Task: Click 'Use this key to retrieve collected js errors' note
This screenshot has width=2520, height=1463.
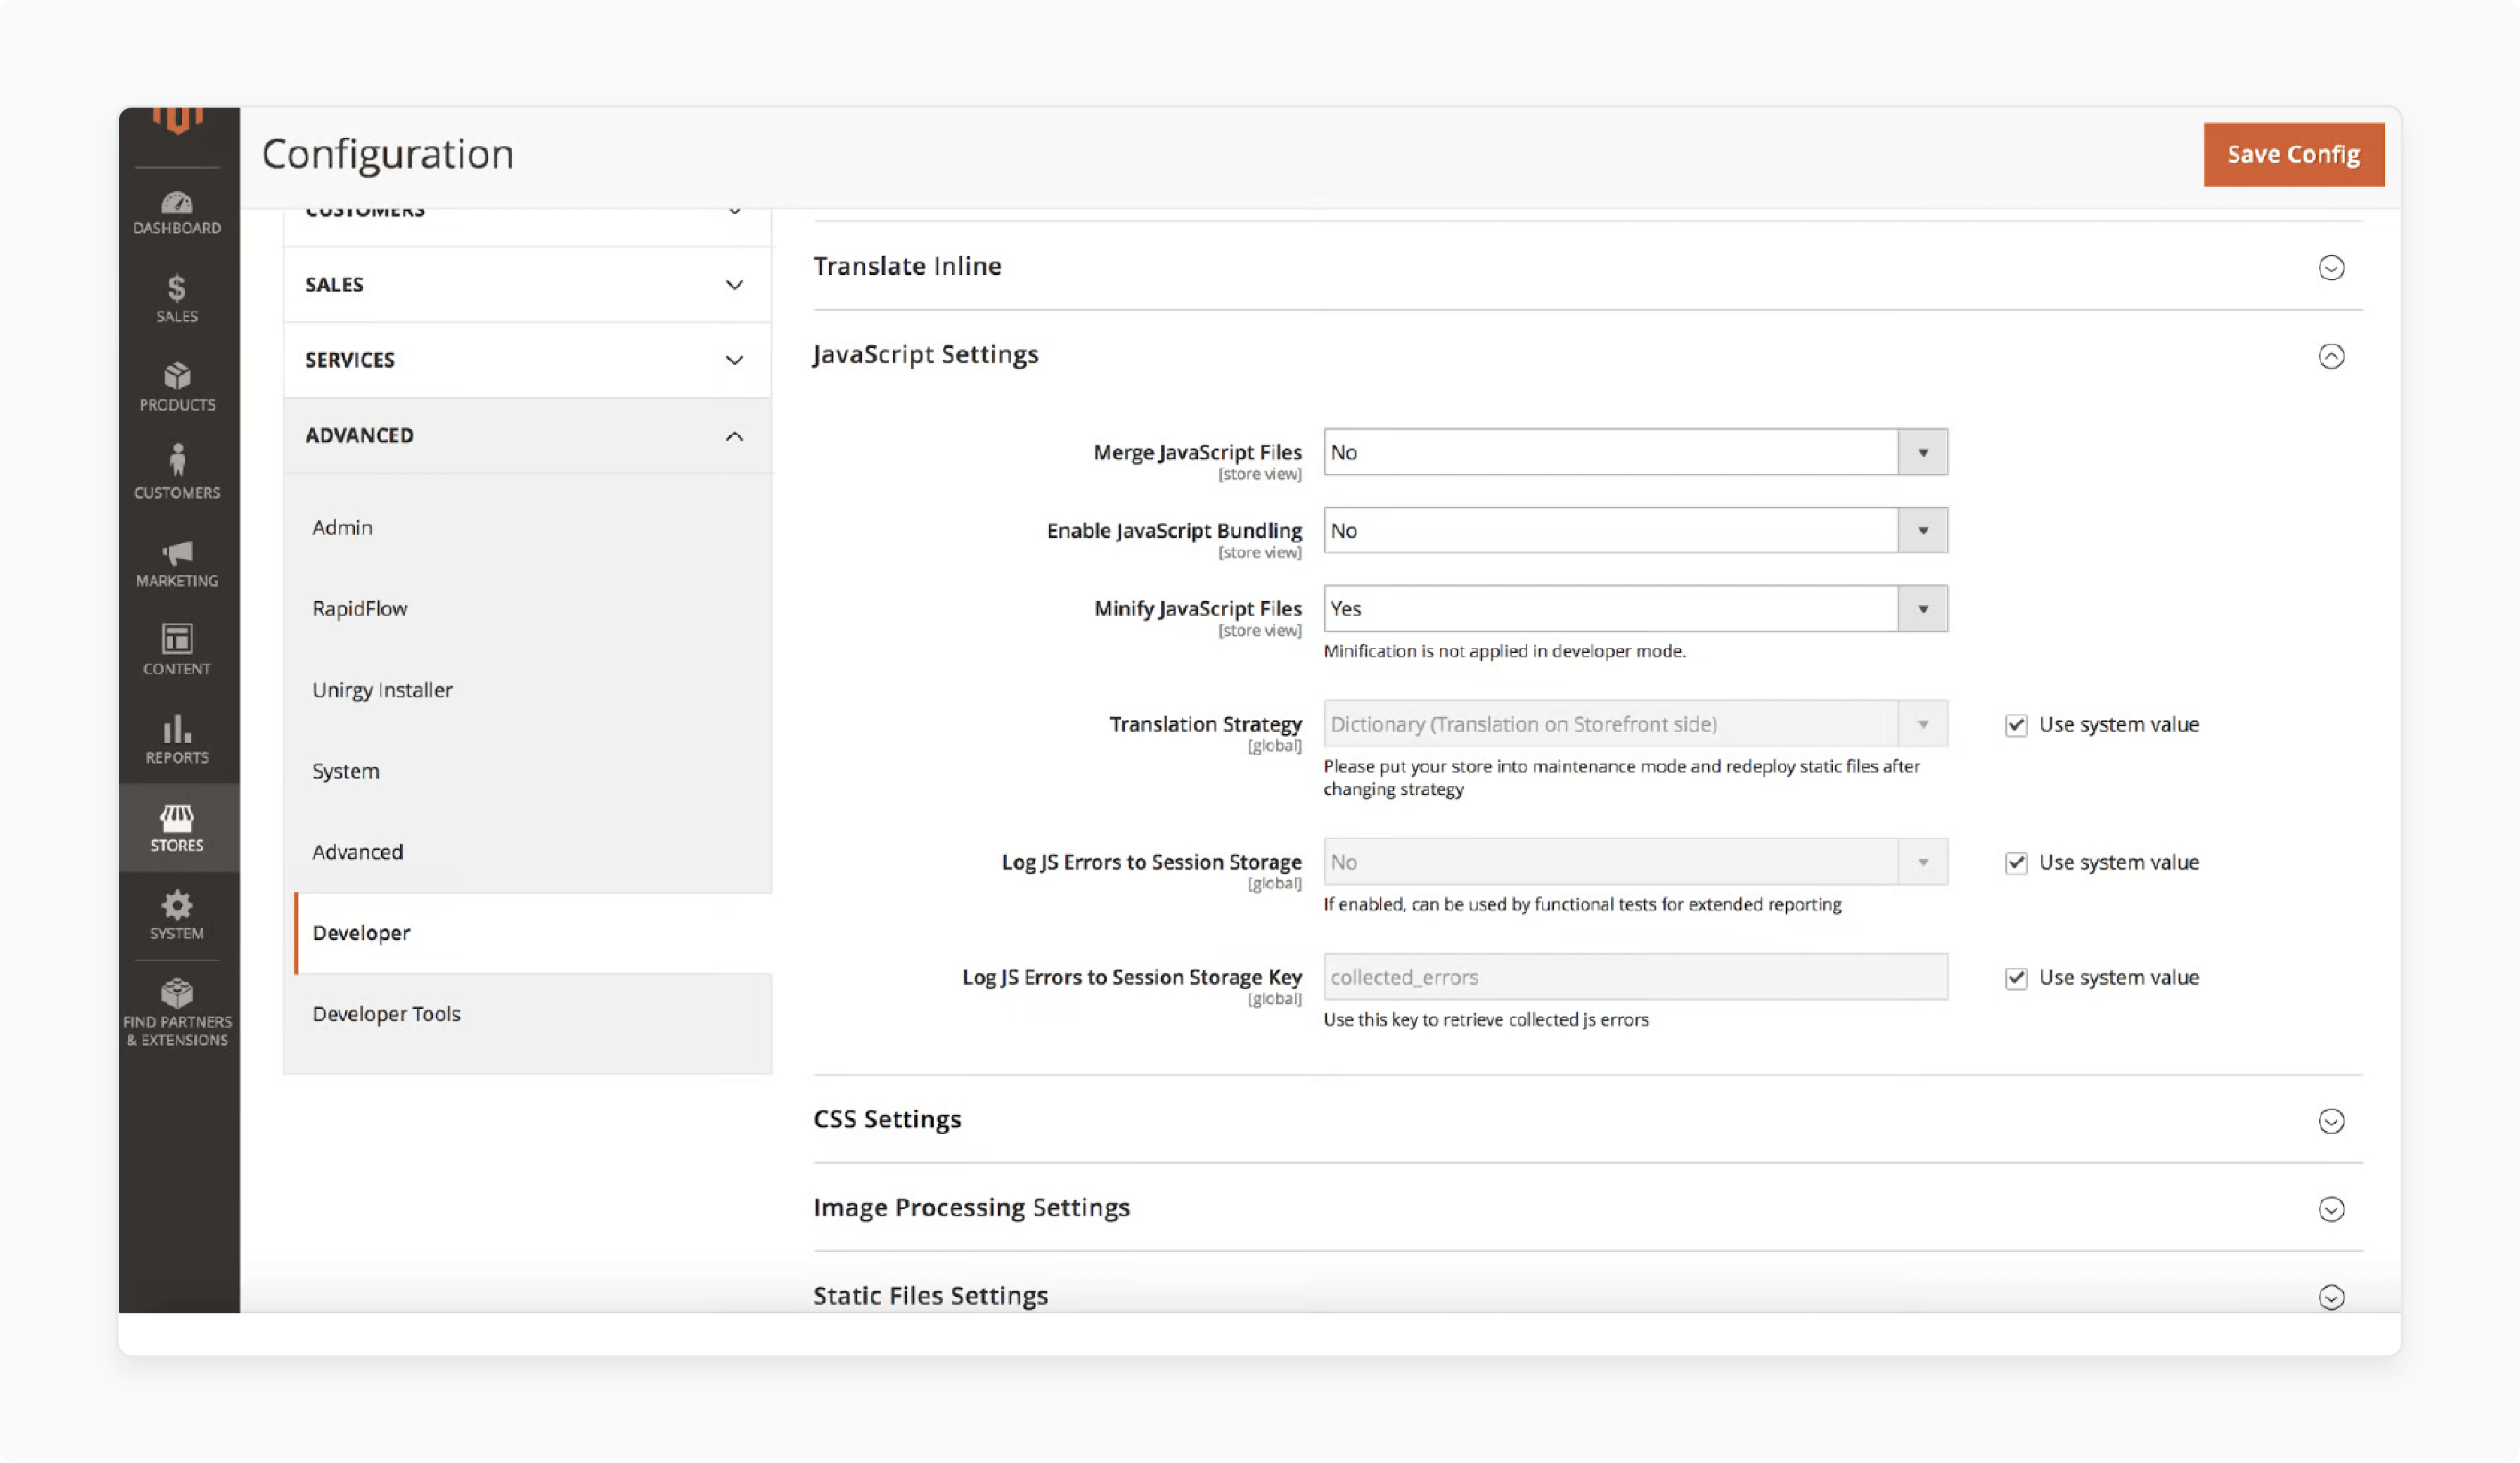Action: point(1486,1020)
